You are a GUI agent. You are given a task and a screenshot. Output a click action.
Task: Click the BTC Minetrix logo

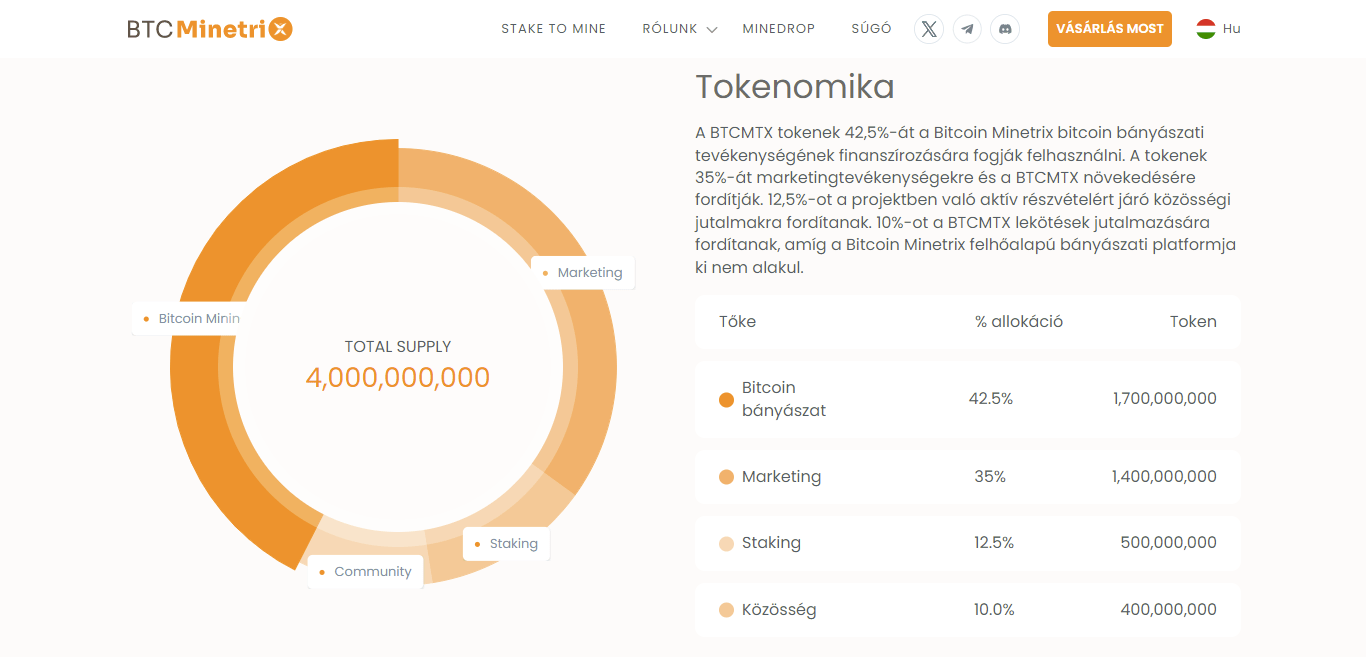pyautogui.click(x=210, y=29)
